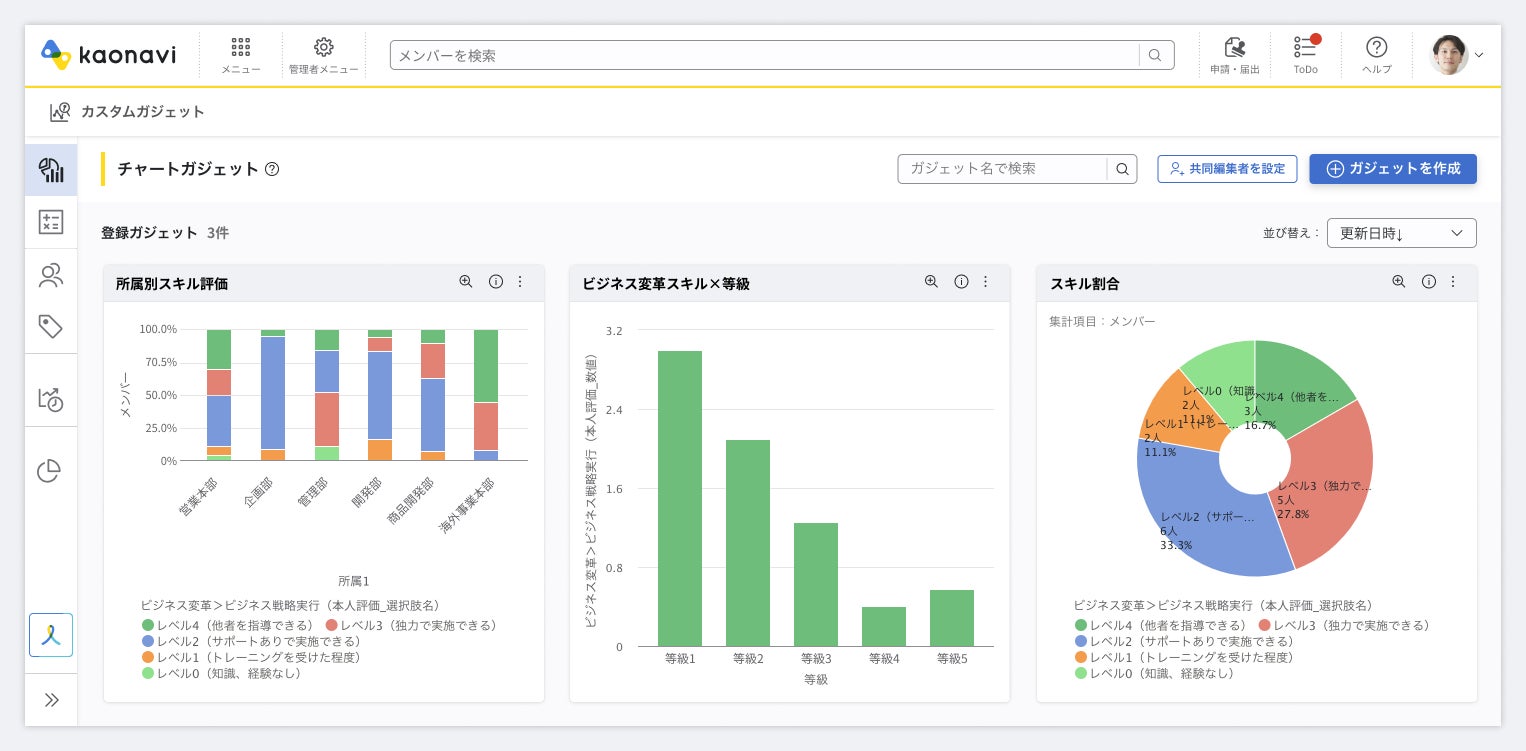Click the 等級5 bar in the chart
This screenshot has width=1526, height=751.
(x=952, y=618)
